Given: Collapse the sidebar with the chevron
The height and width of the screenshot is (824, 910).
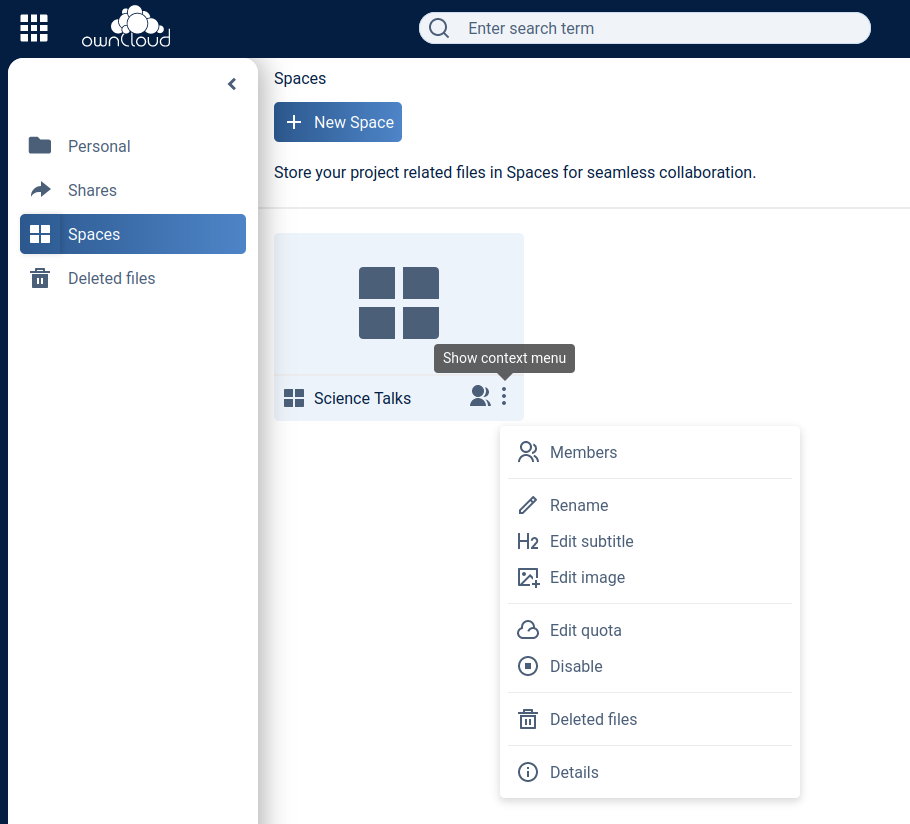Looking at the screenshot, I should (232, 84).
